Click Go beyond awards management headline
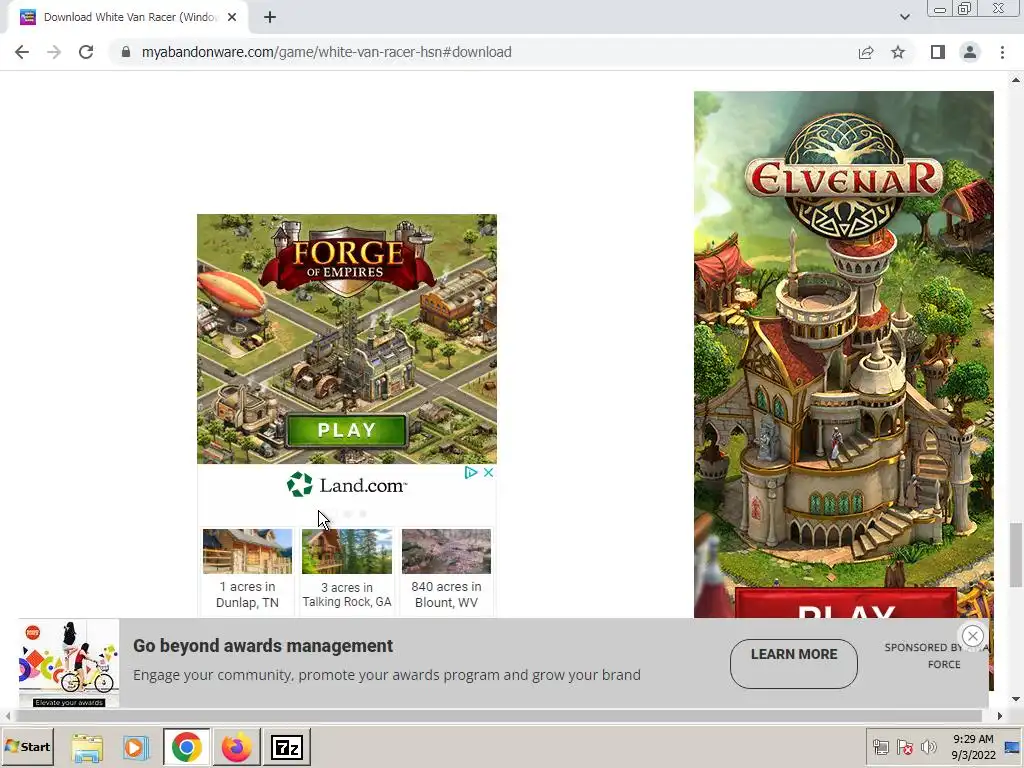This screenshot has height=768, width=1024. (263, 646)
